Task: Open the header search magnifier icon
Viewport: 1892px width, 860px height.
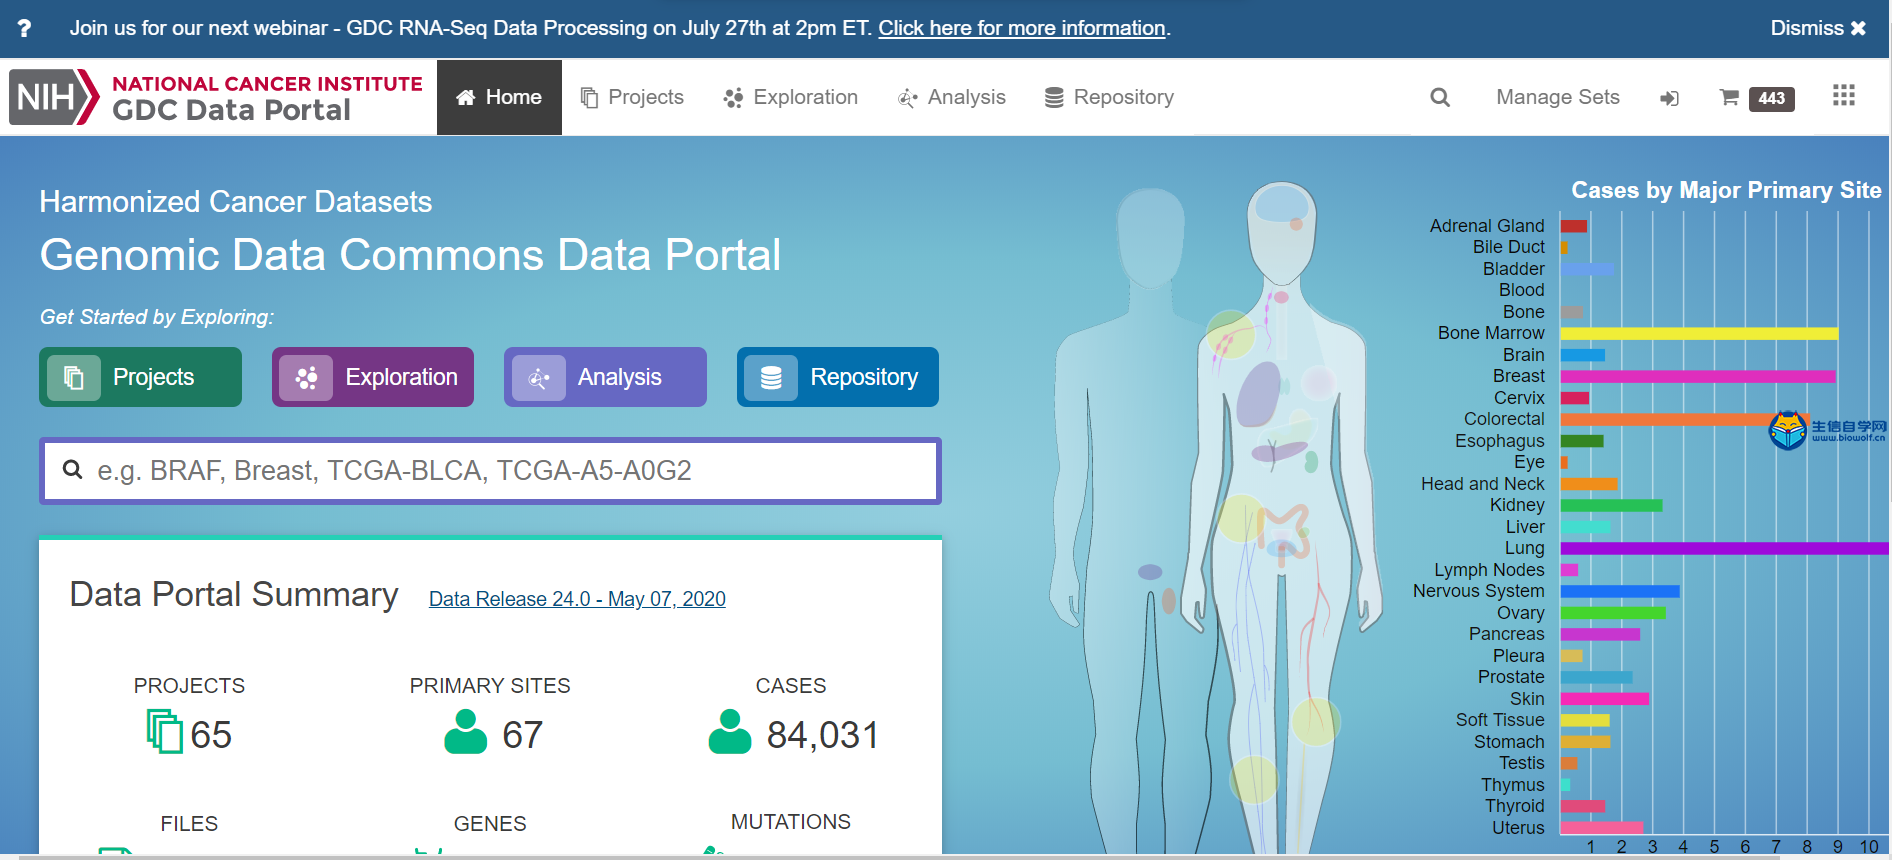Action: coord(1440,97)
